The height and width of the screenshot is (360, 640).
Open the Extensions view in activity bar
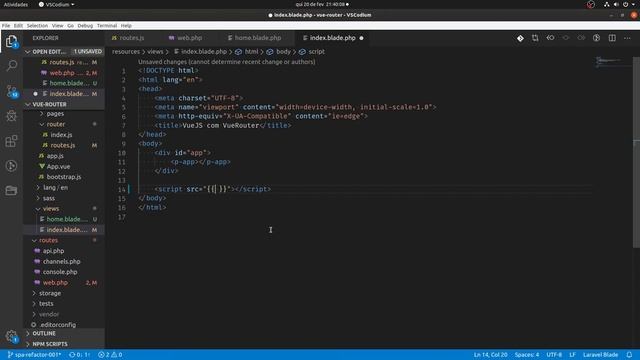point(11,141)
